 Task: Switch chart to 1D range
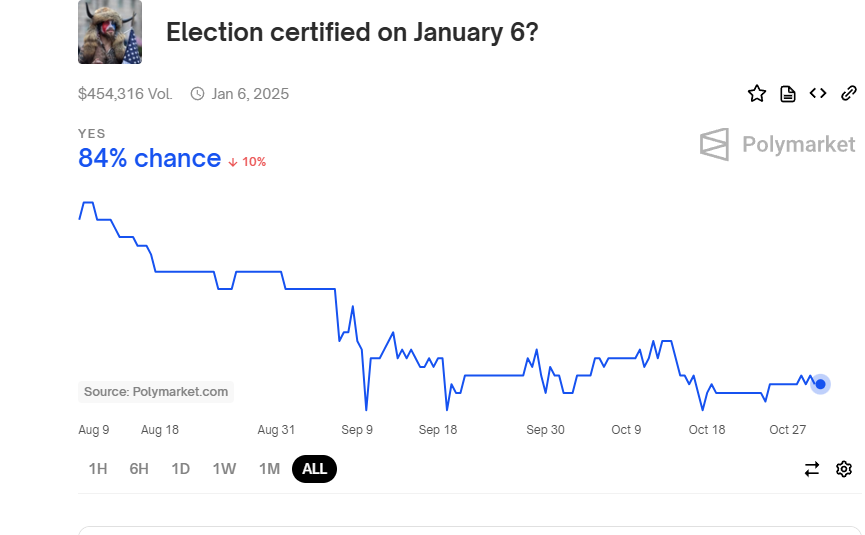[x=180, y=469]
